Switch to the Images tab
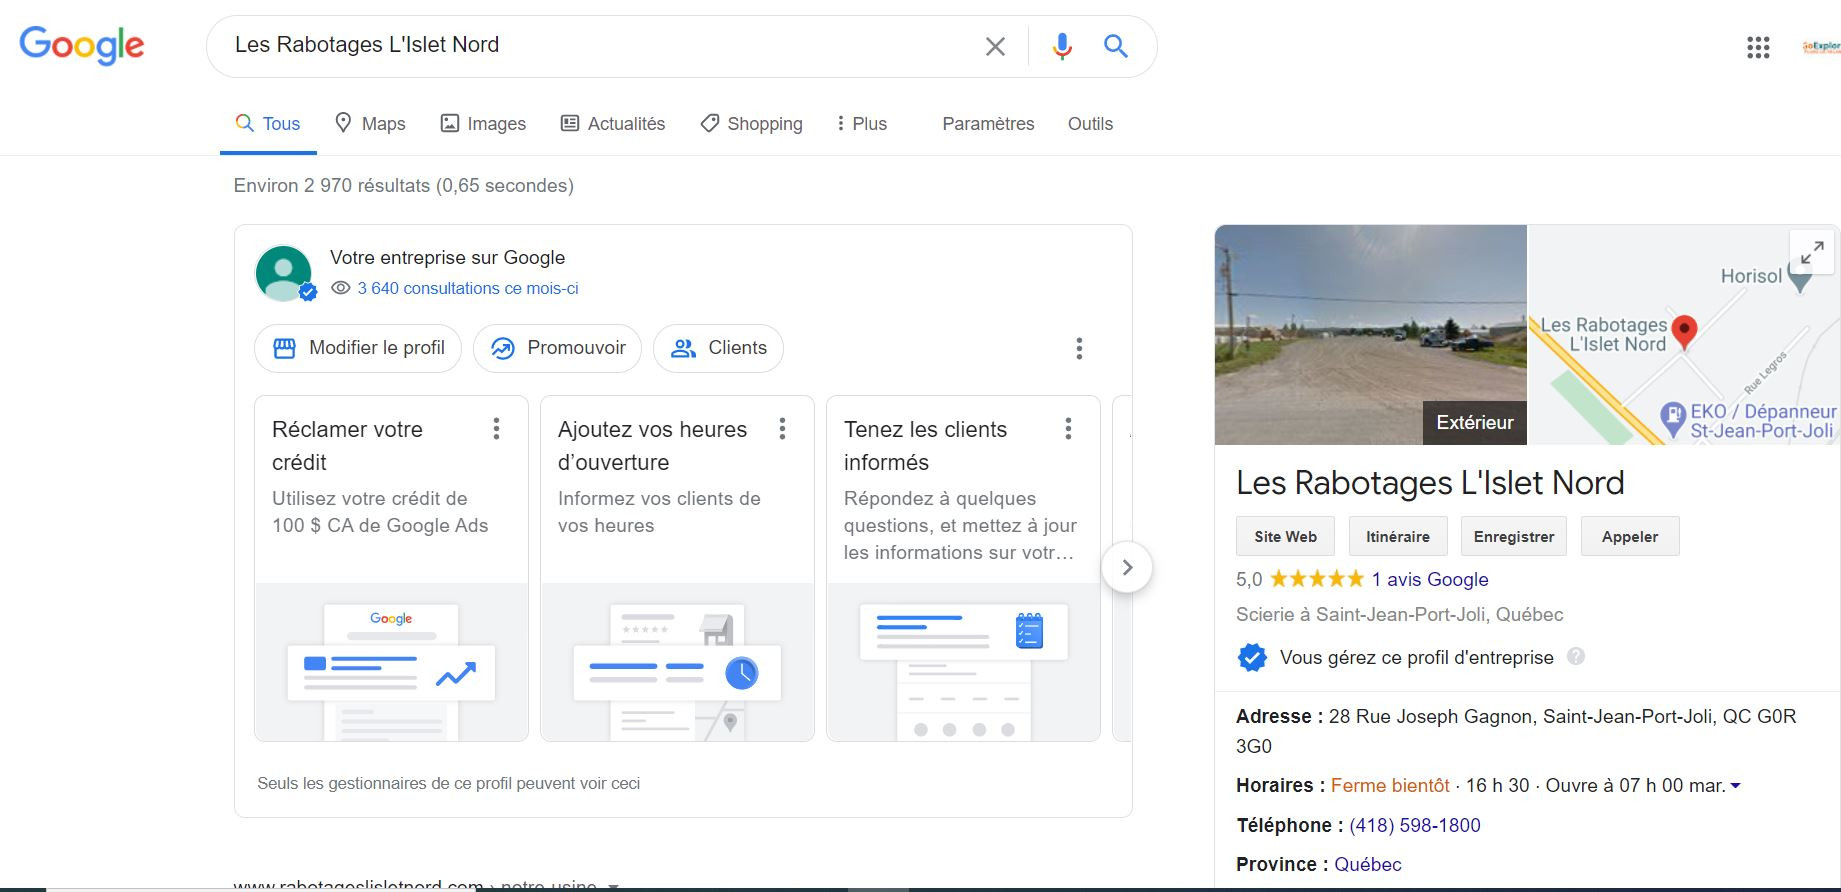The image size is (1841, 892). [483, 124]
